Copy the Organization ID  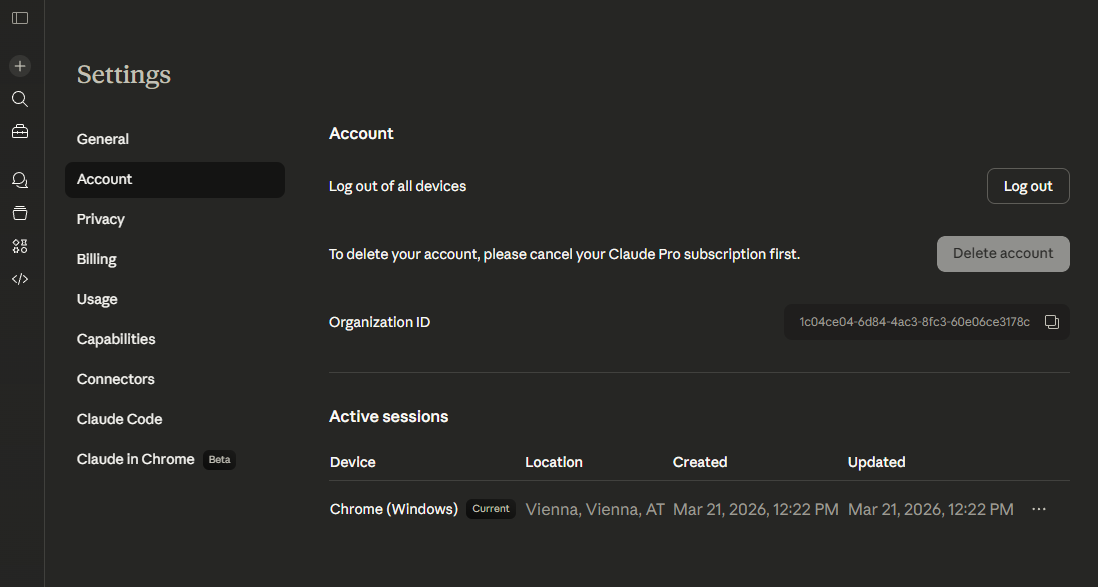point(1052,322)
